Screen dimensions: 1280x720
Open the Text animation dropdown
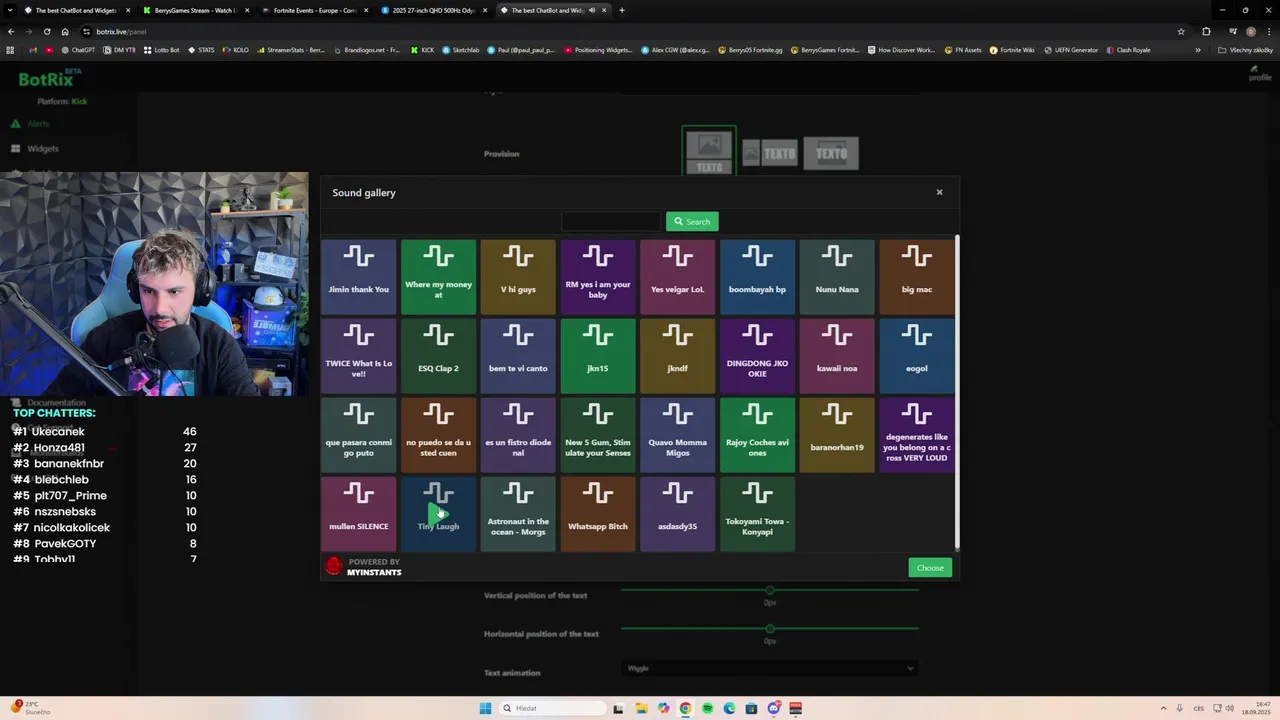coord(769,668)
